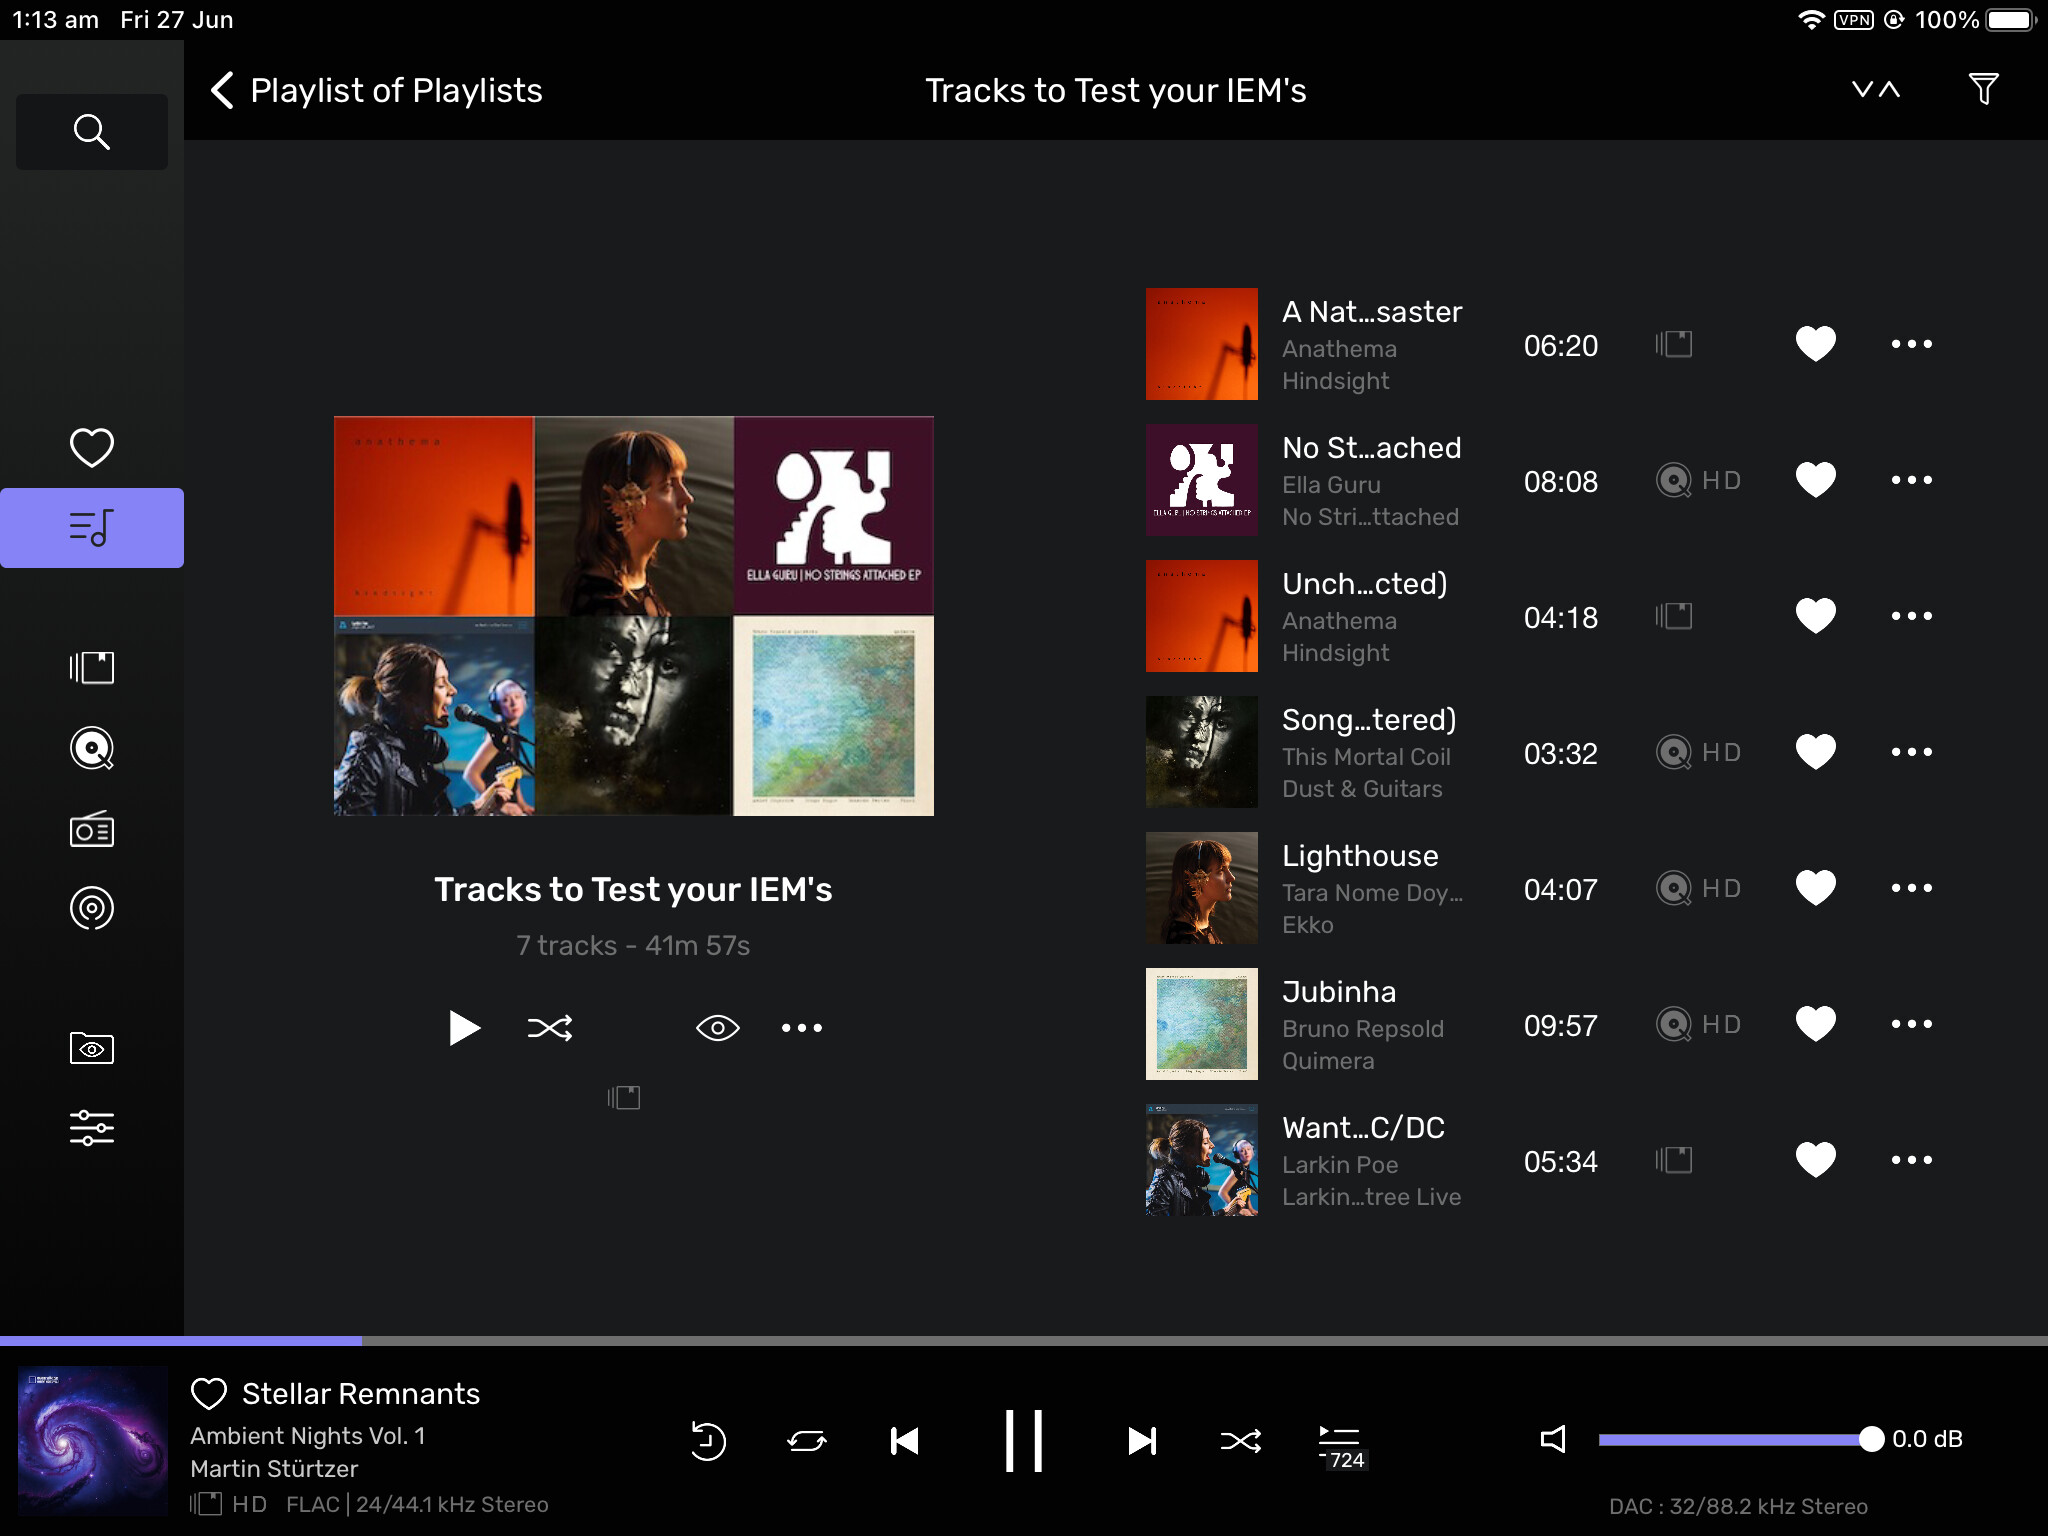The width and height of the screenshot is (2048, 1536).
Task: Go back to Playlist of Playlists
Action: (377, 90)
